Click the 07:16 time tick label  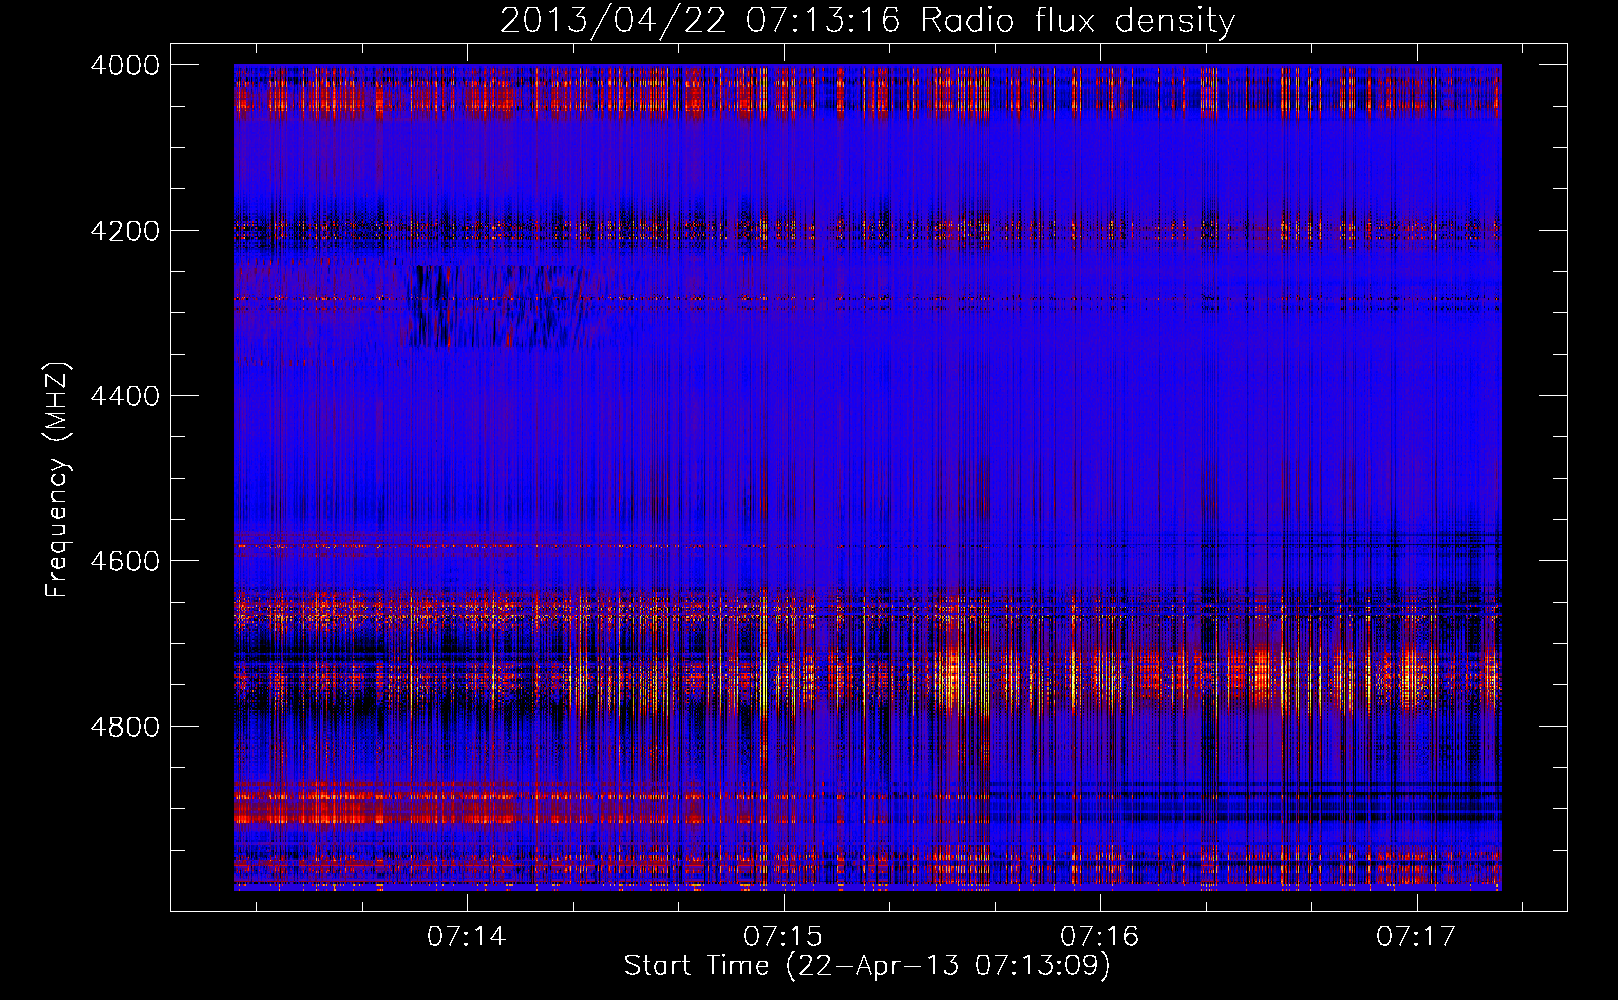point(1100,936)
